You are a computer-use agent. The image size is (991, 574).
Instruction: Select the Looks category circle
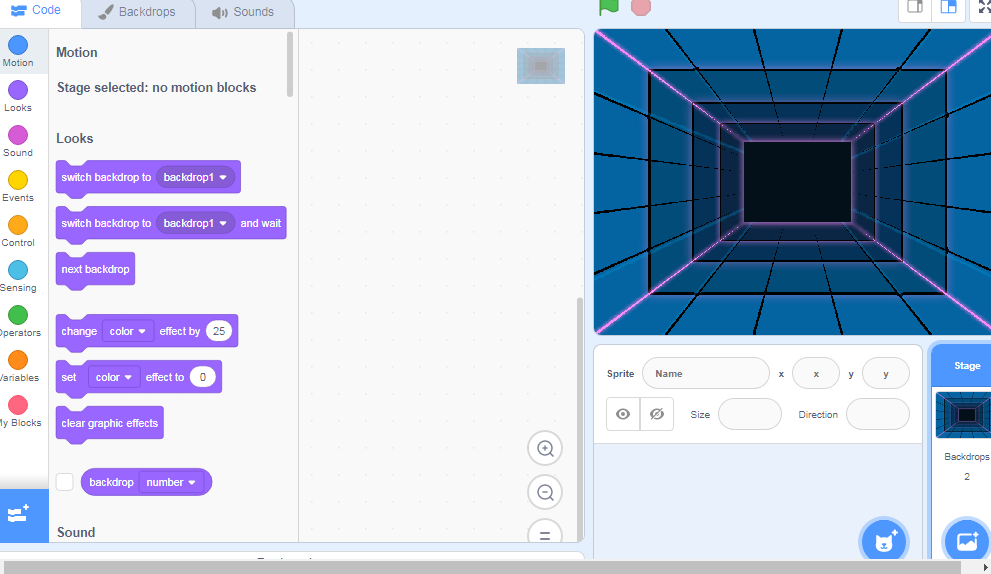click(18, 90)
